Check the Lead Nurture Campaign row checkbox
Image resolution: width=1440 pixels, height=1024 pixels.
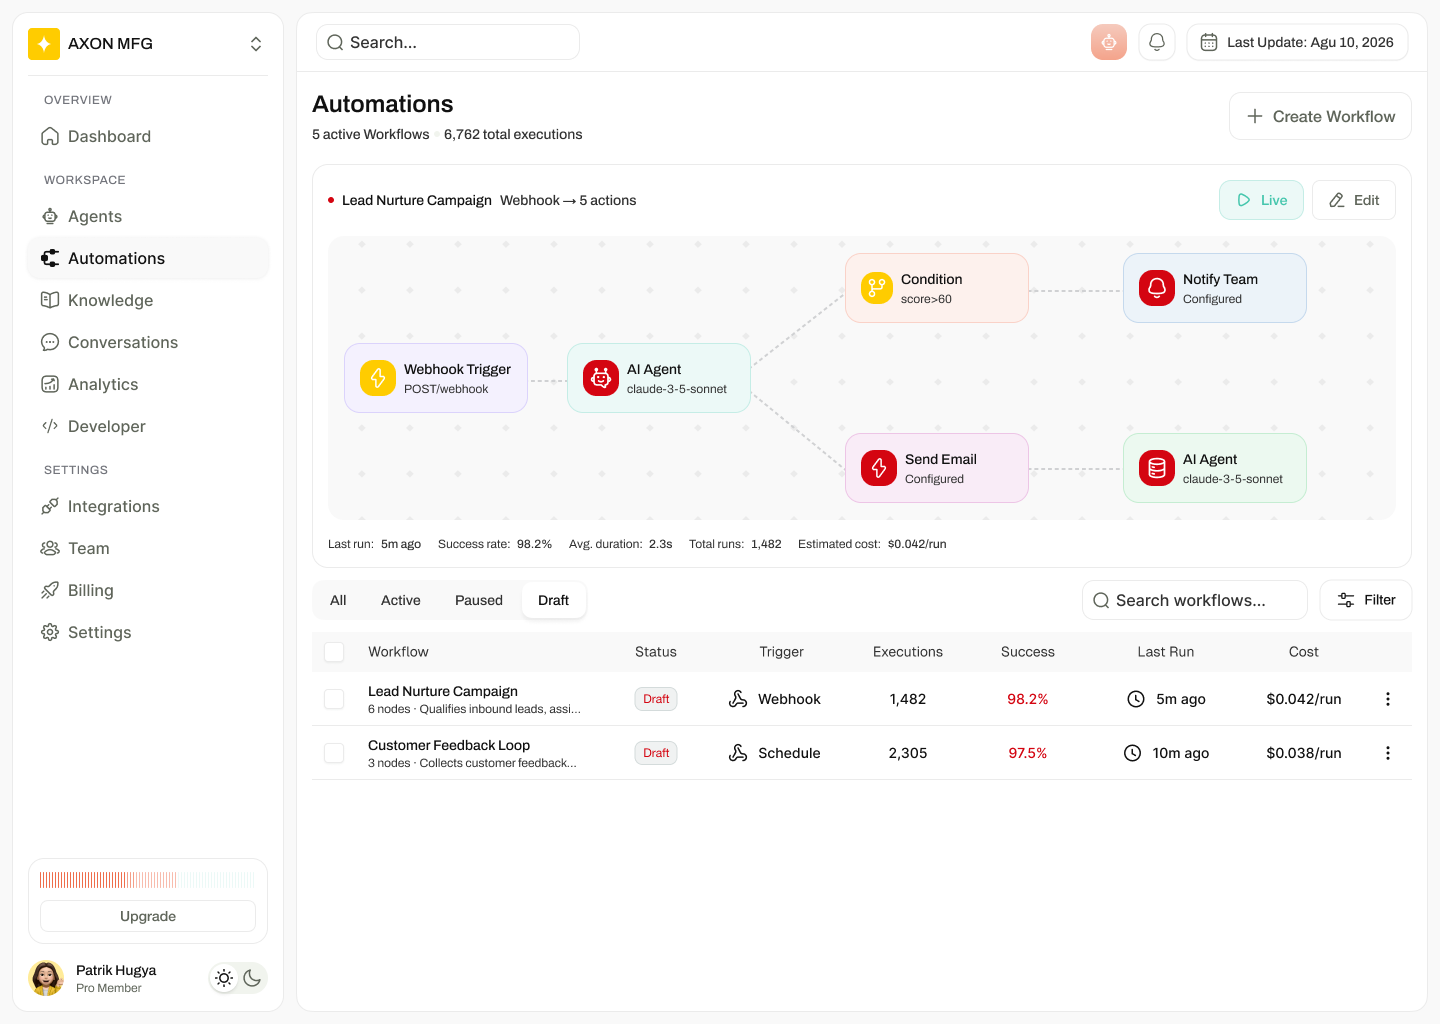coord(334,699)
